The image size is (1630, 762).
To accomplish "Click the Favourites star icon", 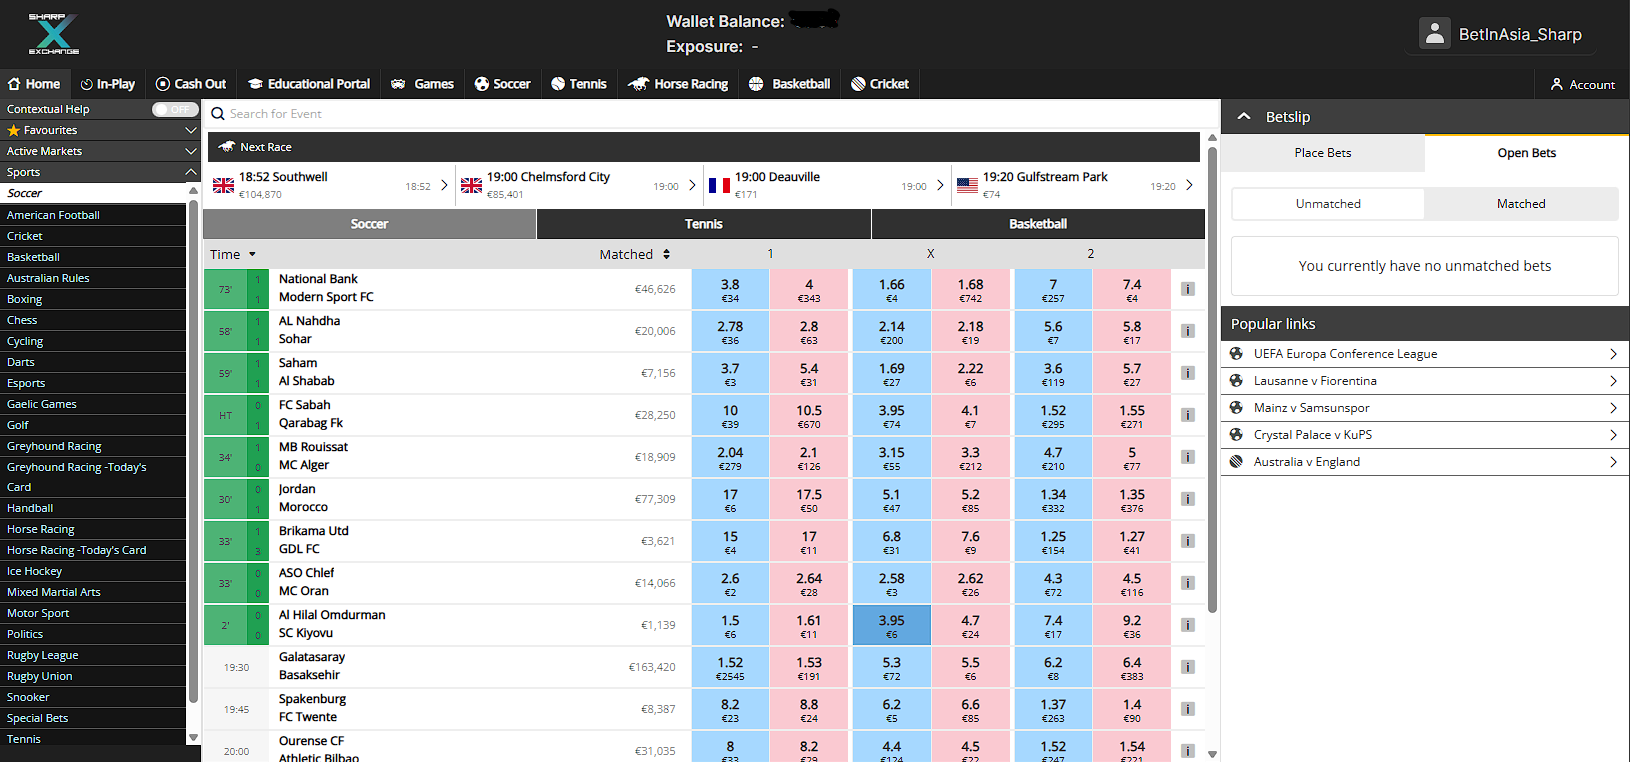I will tap(14, 131).
